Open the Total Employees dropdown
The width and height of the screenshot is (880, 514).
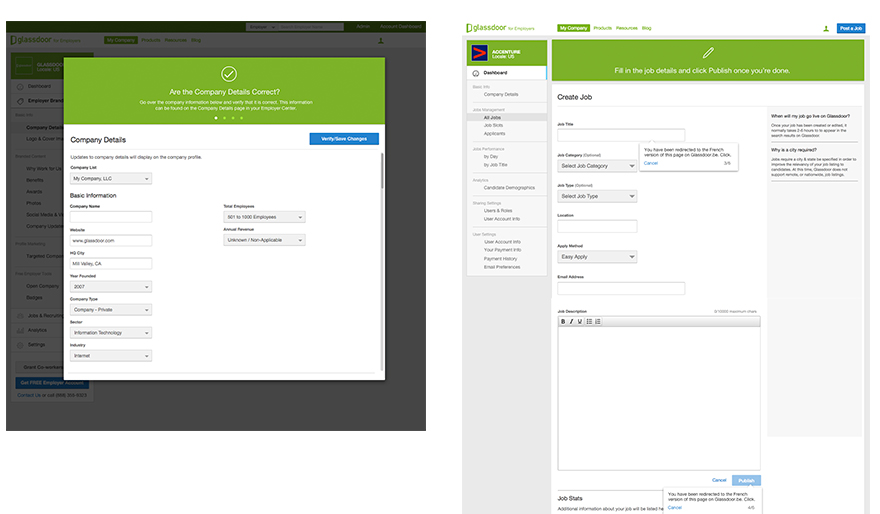264,217
